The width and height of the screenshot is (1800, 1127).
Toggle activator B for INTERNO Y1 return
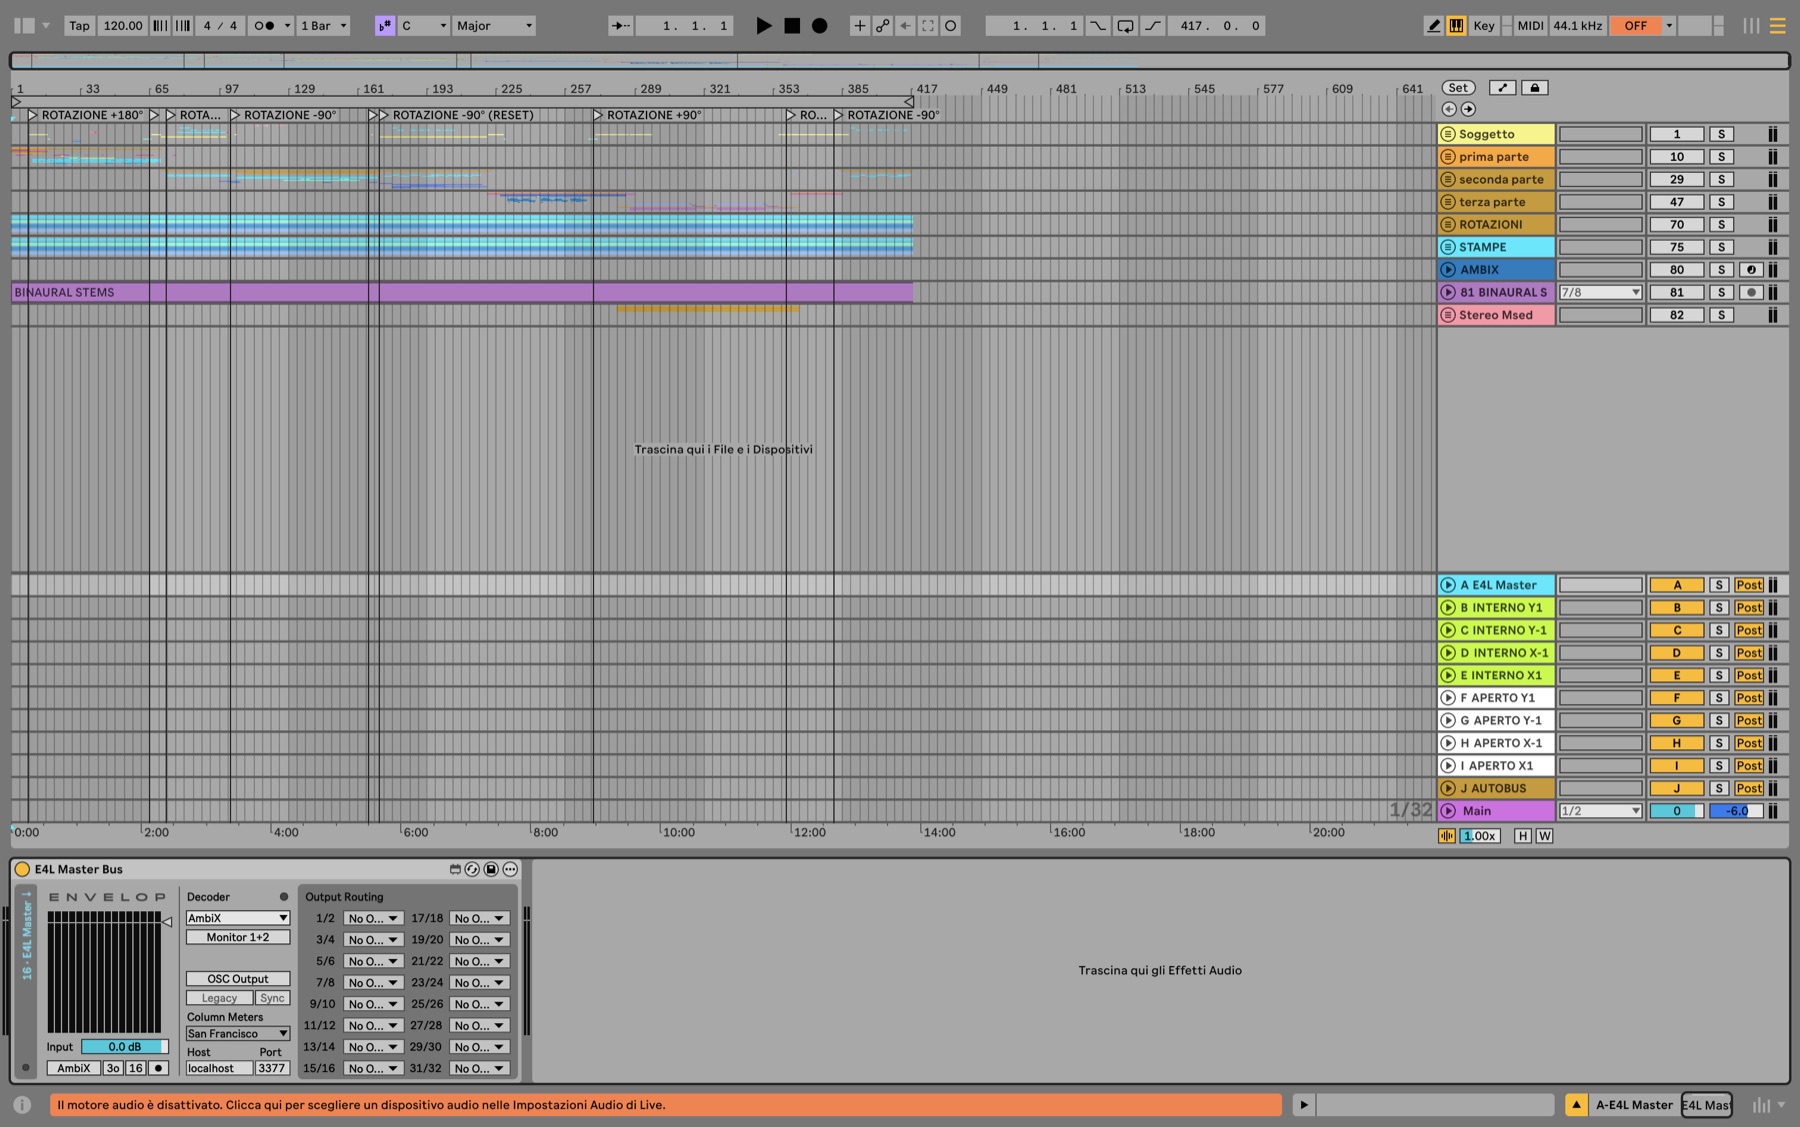pyautogui.click(x=1677, y=608)
